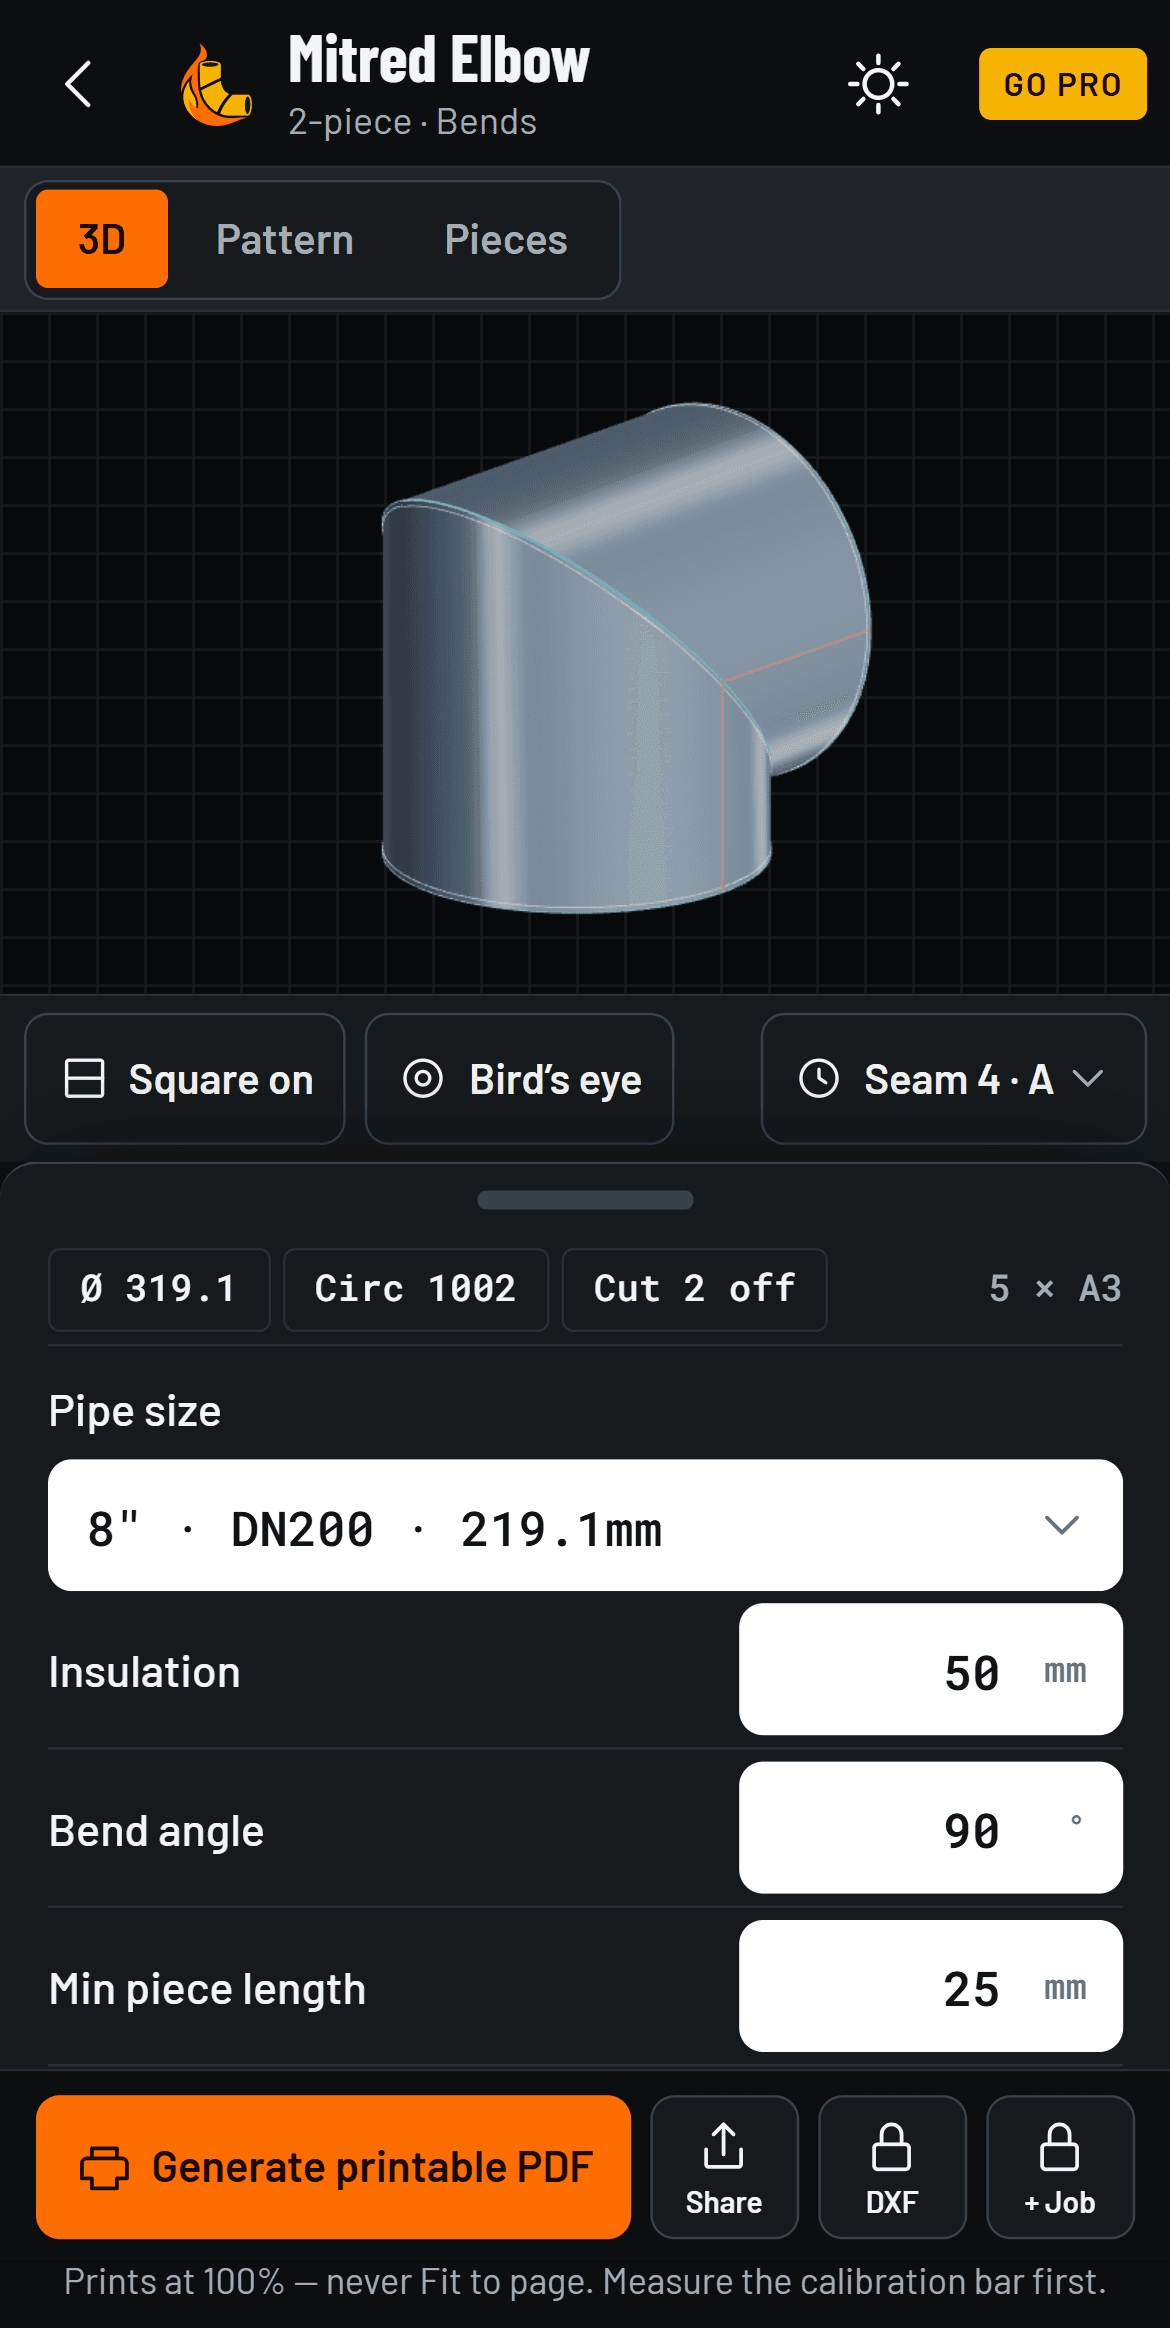Select the 3D elbow model preview
Viewport: 1170px width, 2328px height.
626,658
